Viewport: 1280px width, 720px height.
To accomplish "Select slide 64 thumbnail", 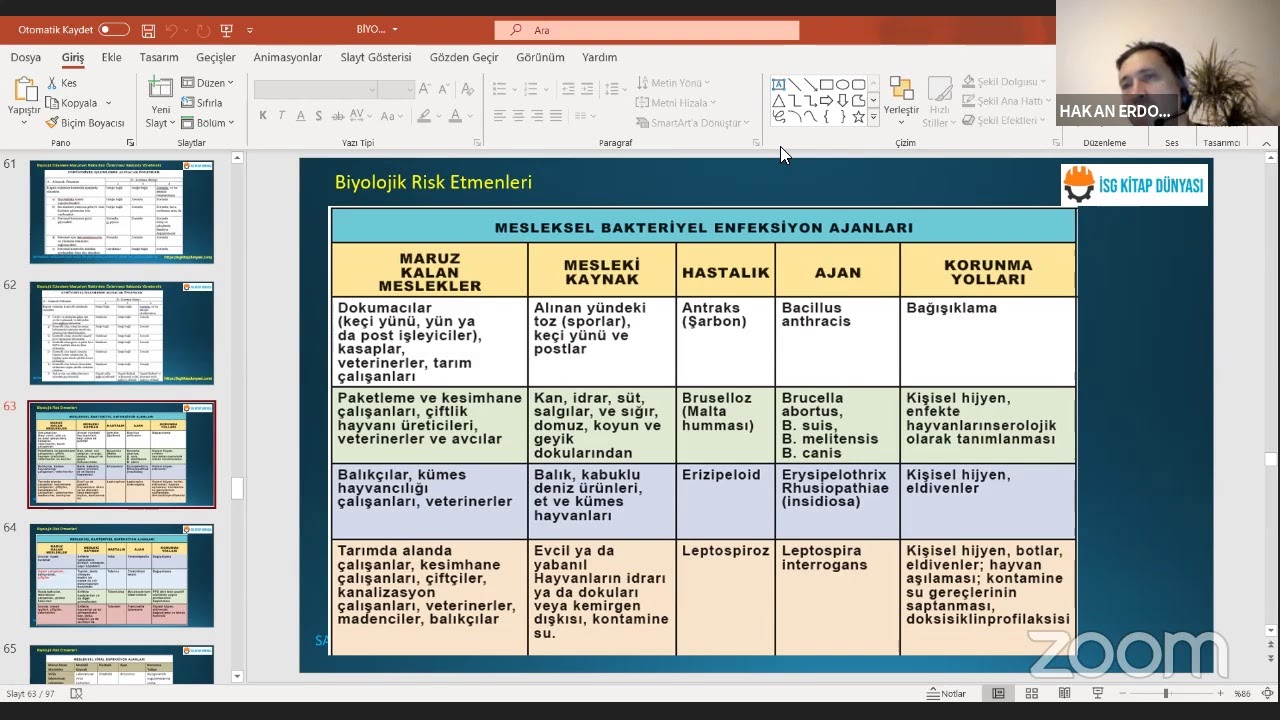I will tap(121, 575).
